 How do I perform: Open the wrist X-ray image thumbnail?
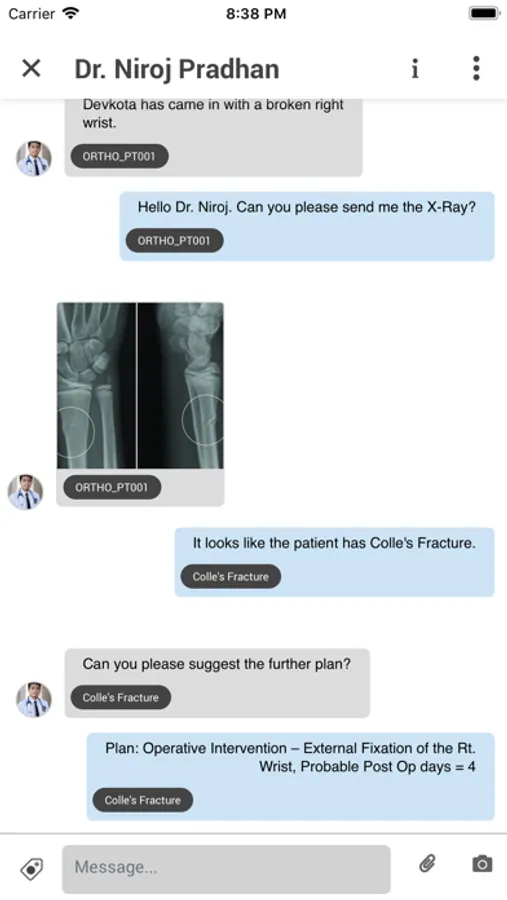140,385
